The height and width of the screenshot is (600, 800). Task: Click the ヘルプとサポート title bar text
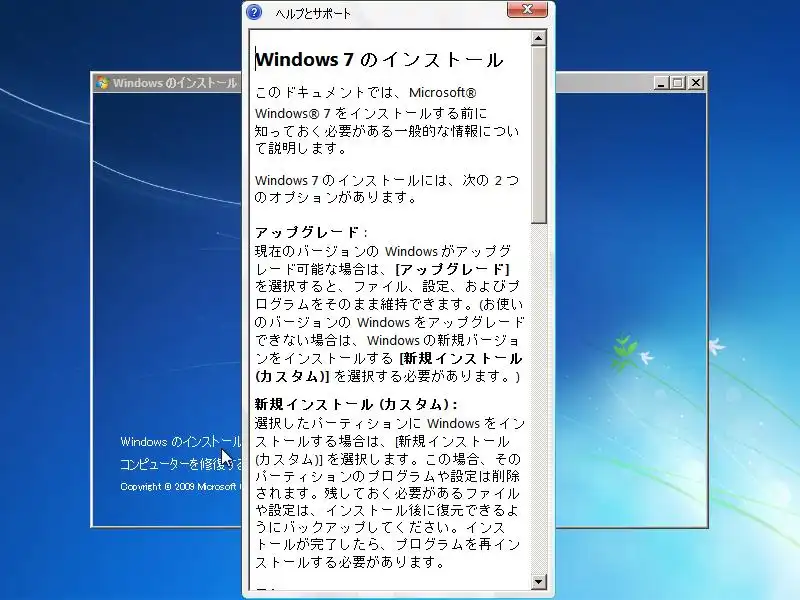tap(313, 14)
